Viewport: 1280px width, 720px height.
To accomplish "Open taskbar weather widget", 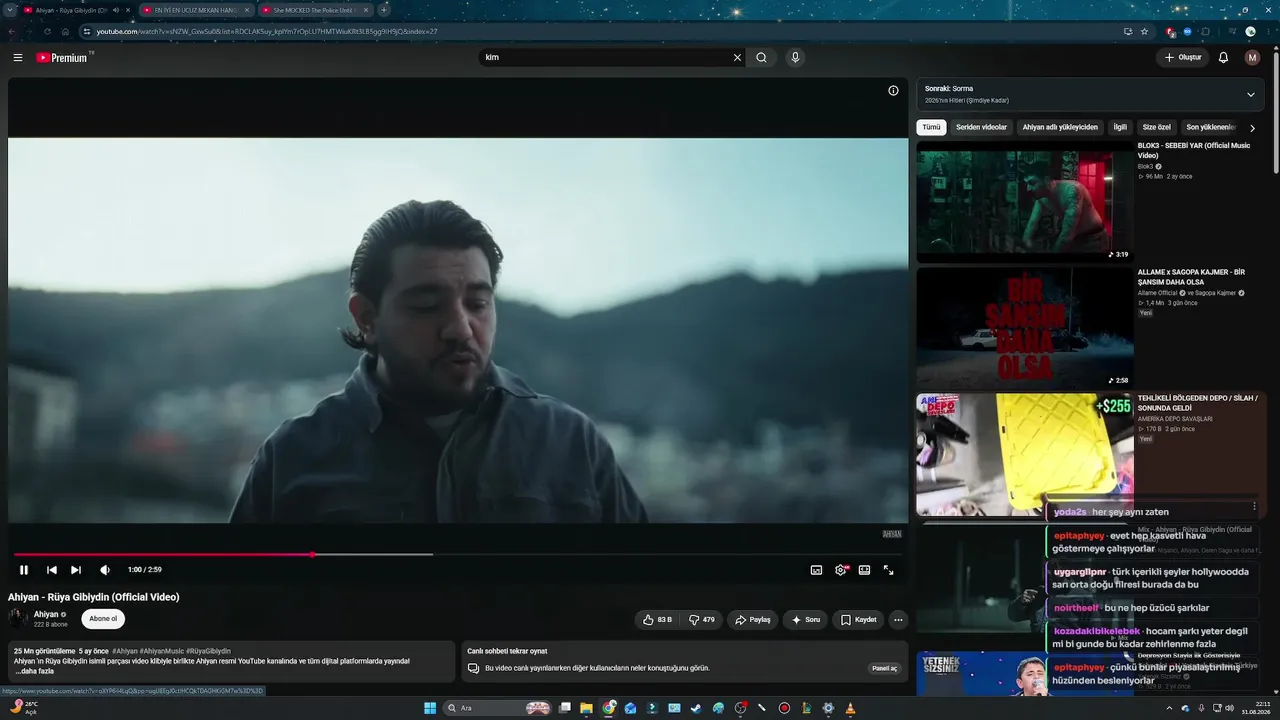I will coord(24,708).
